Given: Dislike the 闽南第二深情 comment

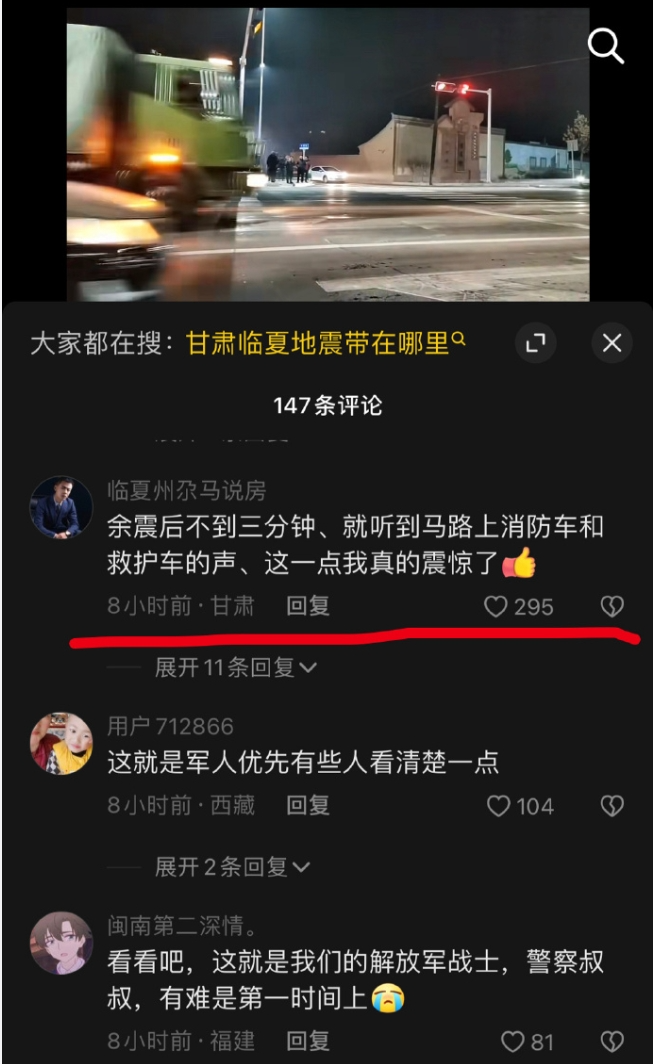Looking at the screenshot, I should 612,1042.
